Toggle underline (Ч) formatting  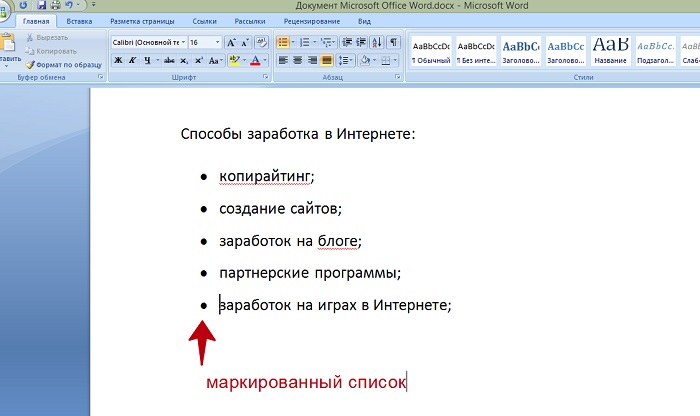pyautogui.click(x=147, y=60)
